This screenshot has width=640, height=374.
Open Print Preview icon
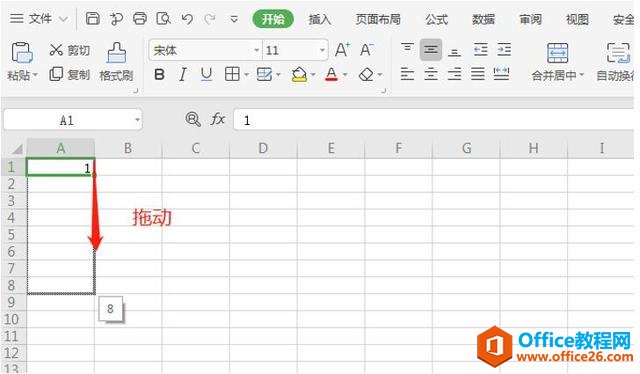(x=164, y=19)
